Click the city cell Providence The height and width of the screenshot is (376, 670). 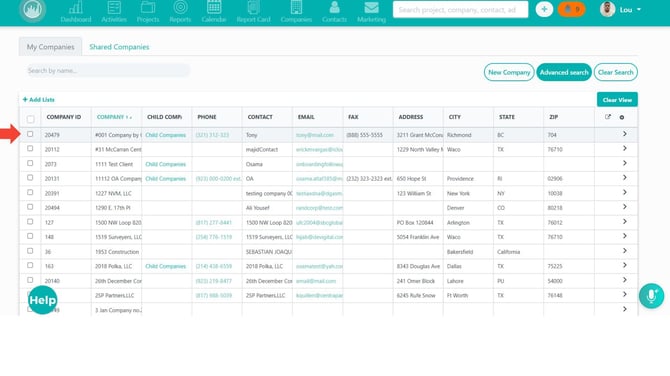(460, 179)
